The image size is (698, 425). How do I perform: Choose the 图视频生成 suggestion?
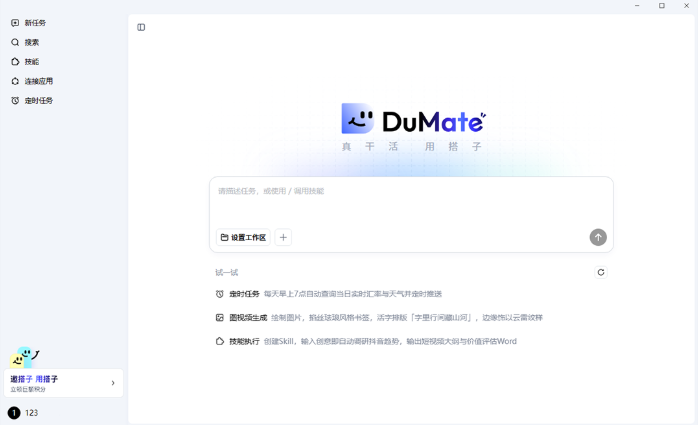[379, 317]
